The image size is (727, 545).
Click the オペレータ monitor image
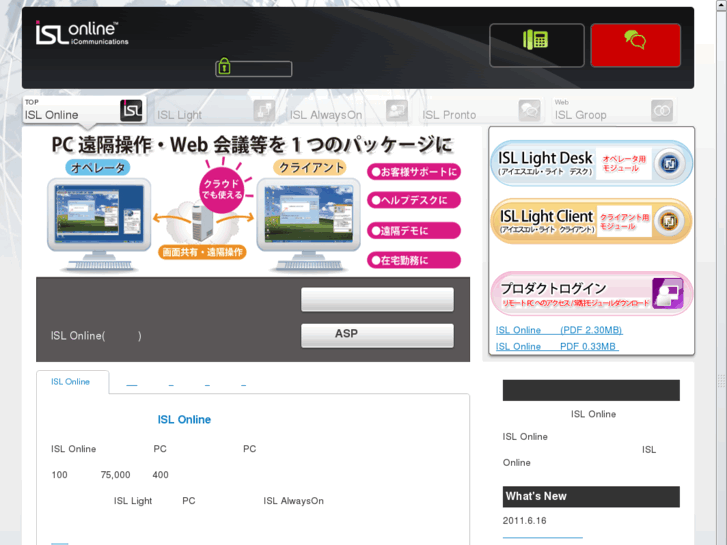(x=99, y=224)
